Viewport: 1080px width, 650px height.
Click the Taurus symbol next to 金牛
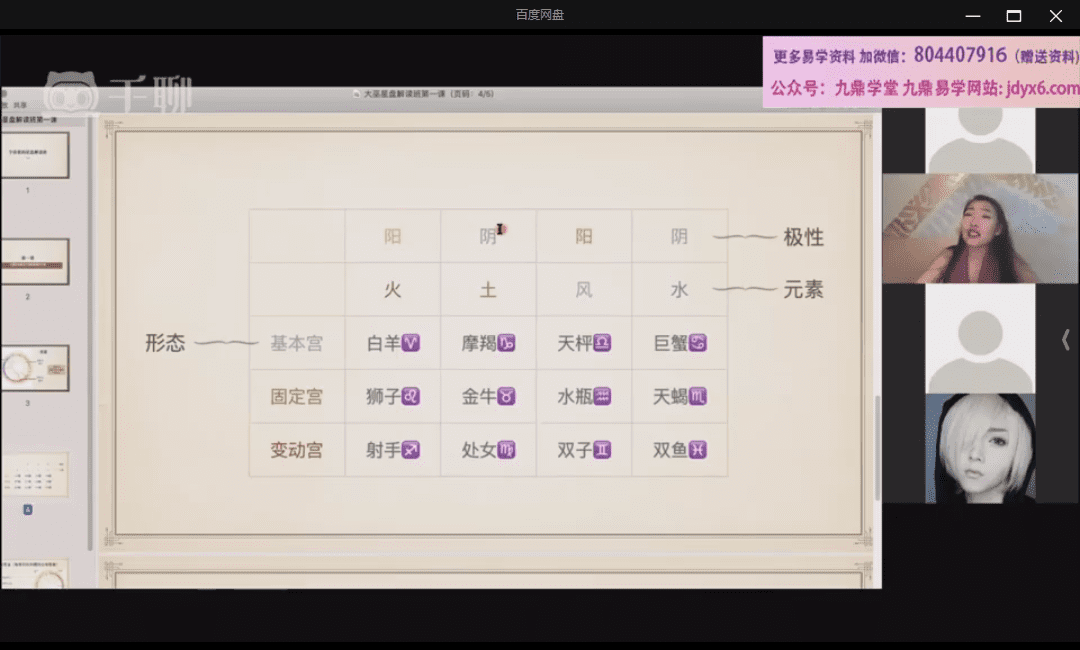point(507,397)
